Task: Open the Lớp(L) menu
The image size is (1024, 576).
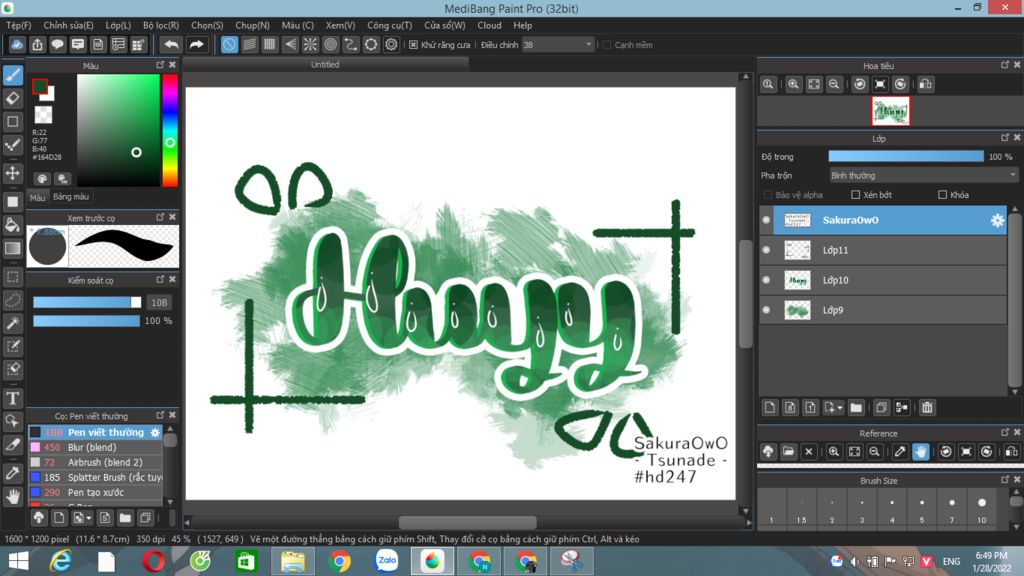Action: (118, 25)
